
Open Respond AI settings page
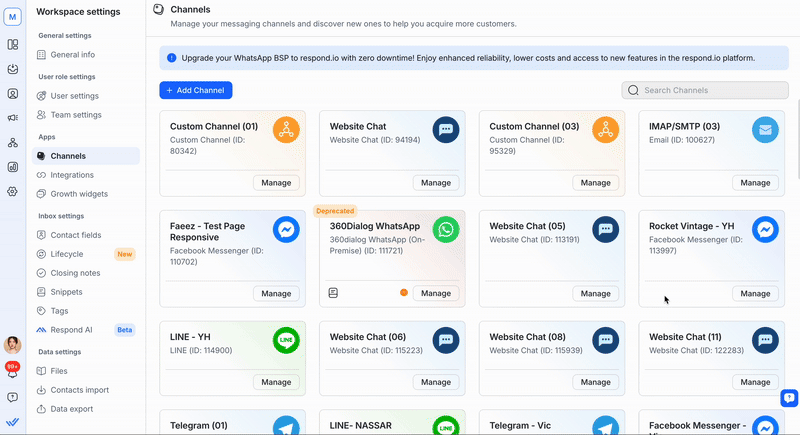[x=72, y=329]
